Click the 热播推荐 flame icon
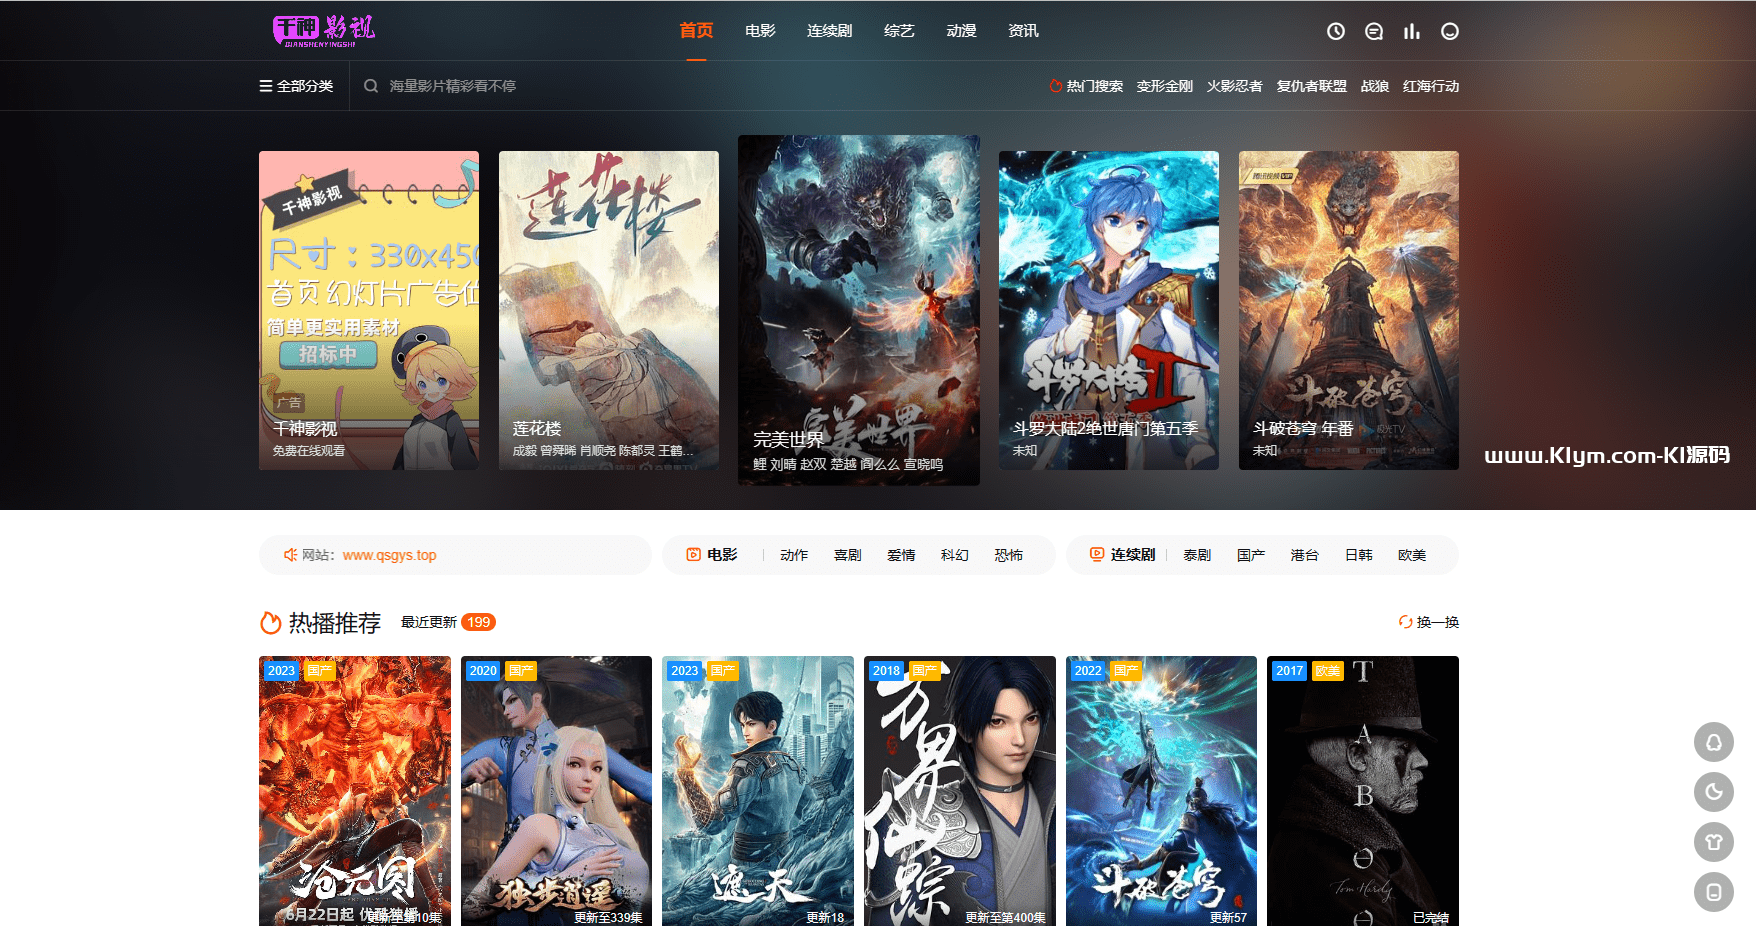Viewport: 1756px width, 926px height. tap(270, 623)
